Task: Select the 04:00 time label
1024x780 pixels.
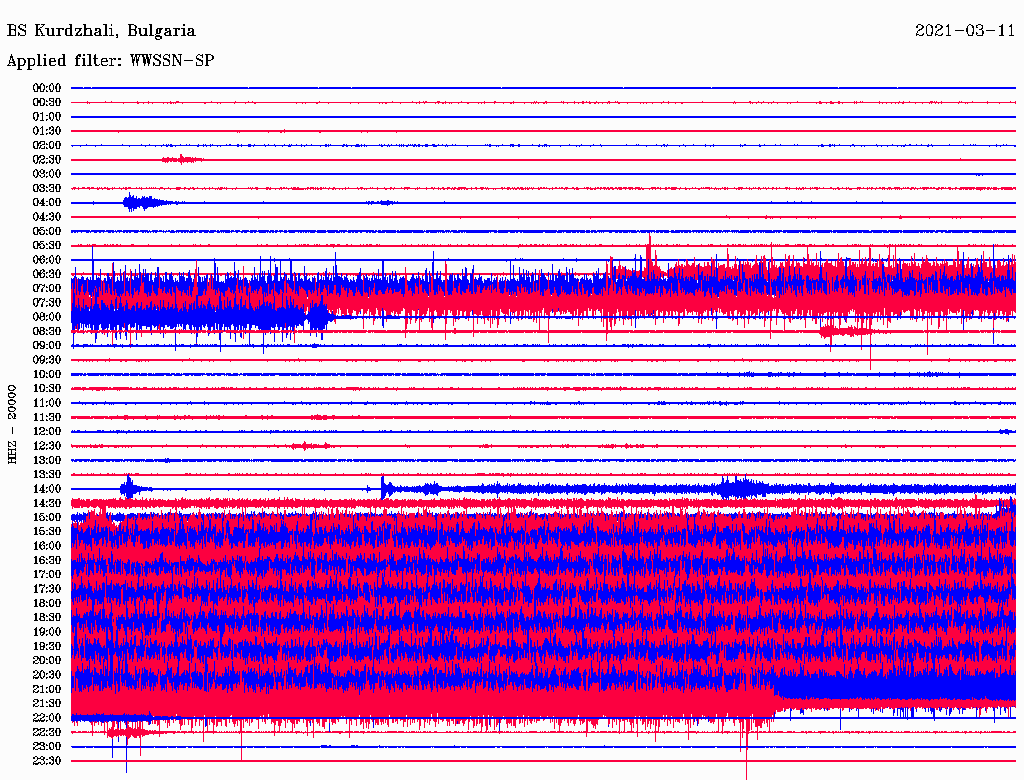Action: (47, 203)
